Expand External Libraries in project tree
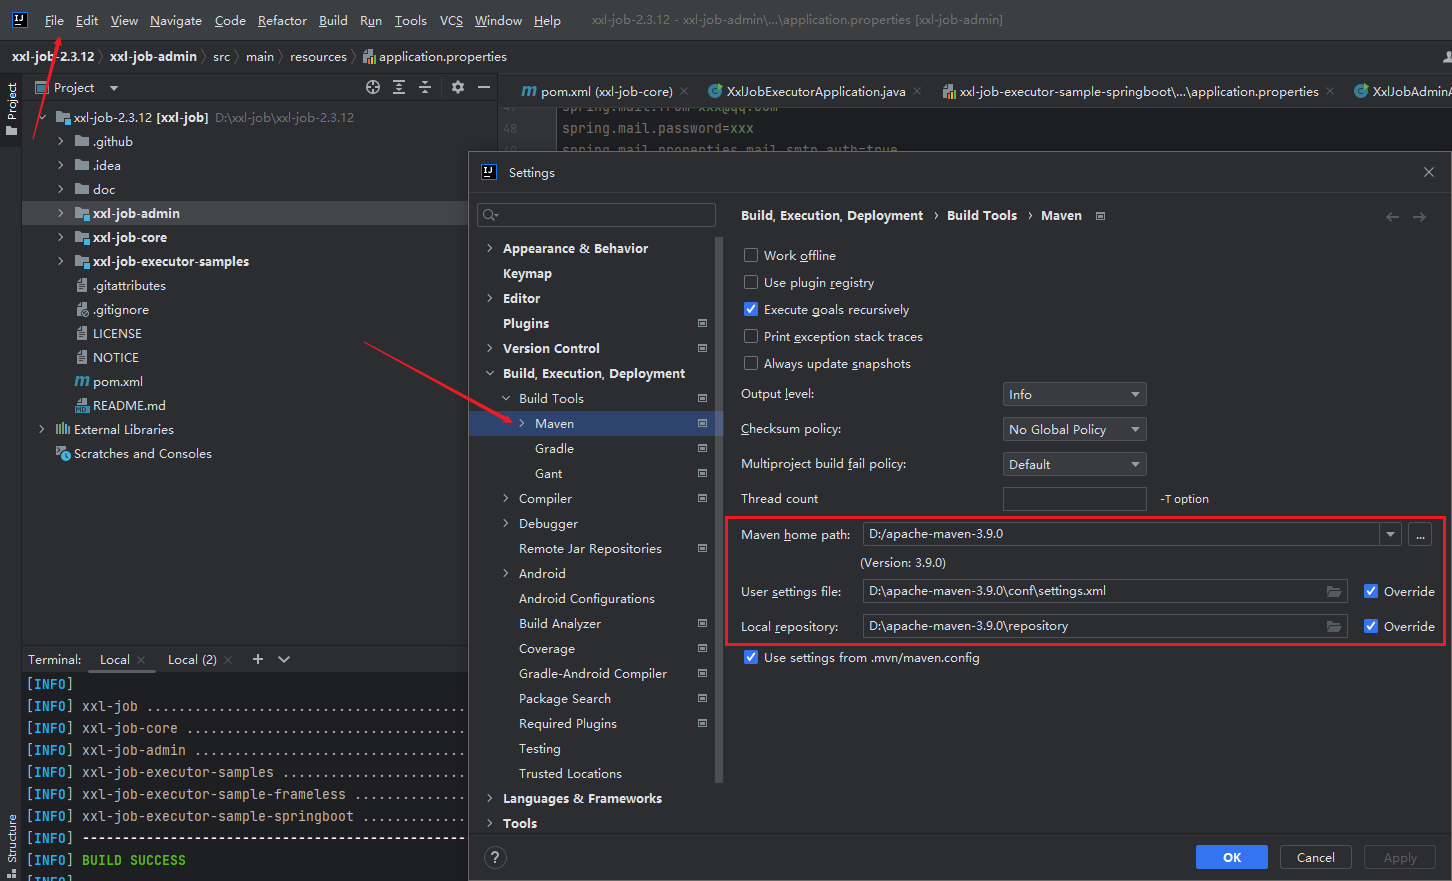Screen dimensions: 1452x881 point(42,429)
